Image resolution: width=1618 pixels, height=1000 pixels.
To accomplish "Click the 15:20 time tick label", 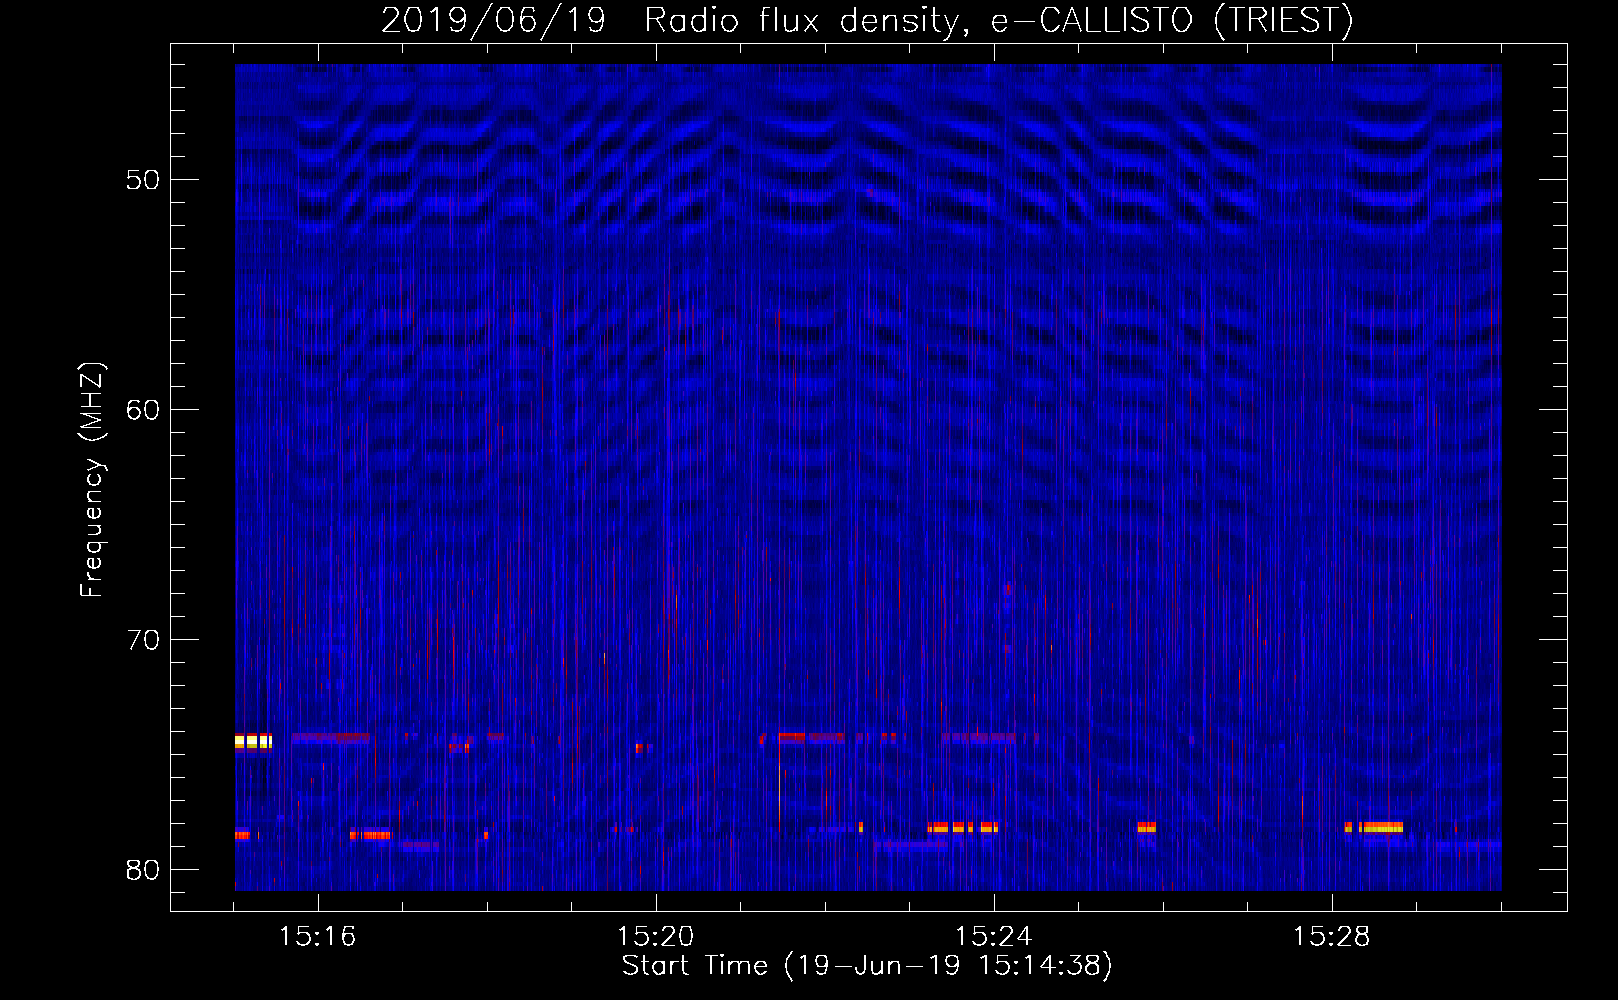I will pos(655,936).
